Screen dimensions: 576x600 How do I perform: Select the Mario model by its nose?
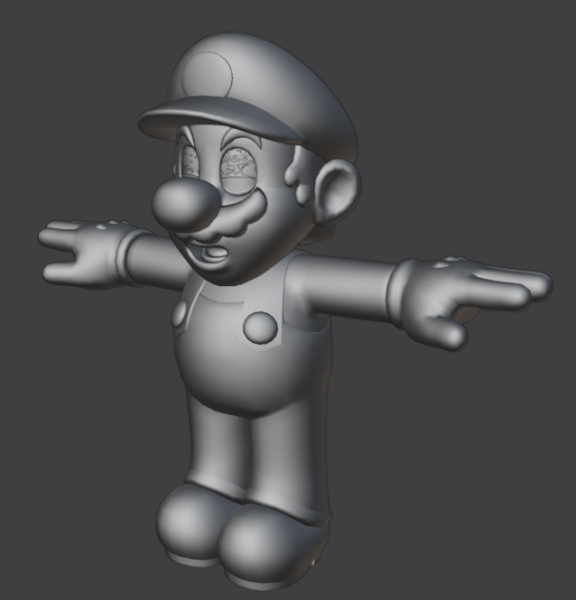[186, 204]
